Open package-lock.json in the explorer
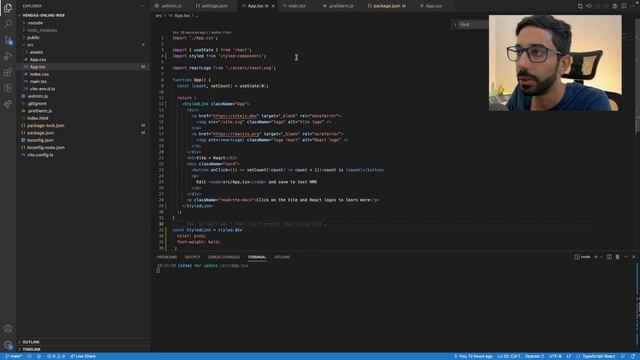The image size is (640, 360). [45, 126]
